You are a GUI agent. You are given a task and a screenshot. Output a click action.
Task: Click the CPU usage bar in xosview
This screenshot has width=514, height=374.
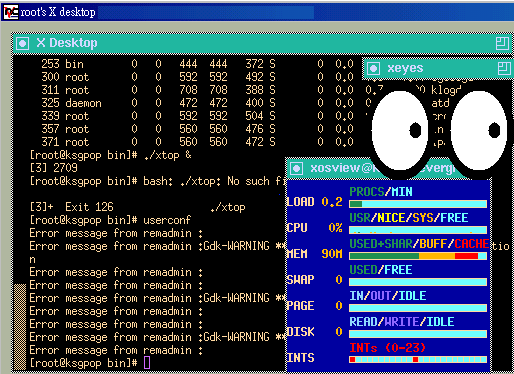pos(418,230)
